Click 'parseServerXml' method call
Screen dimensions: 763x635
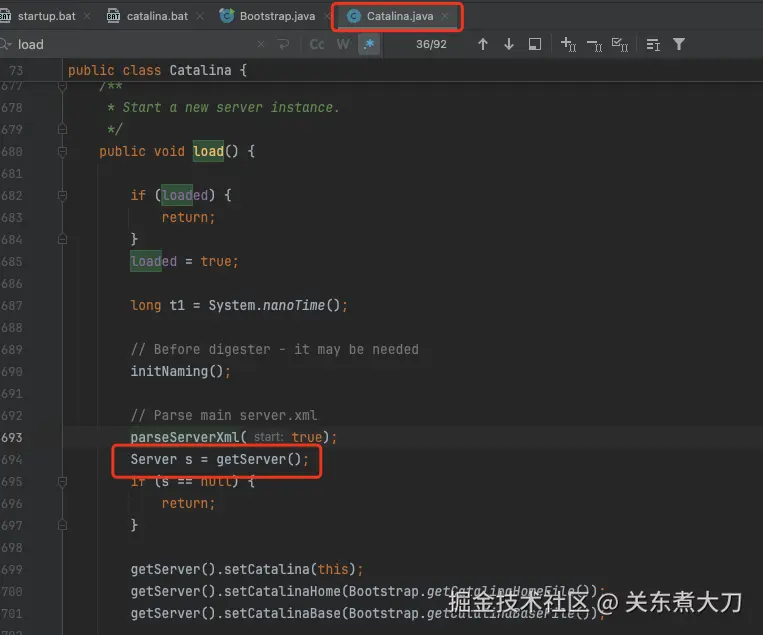[x=185, y=437]
